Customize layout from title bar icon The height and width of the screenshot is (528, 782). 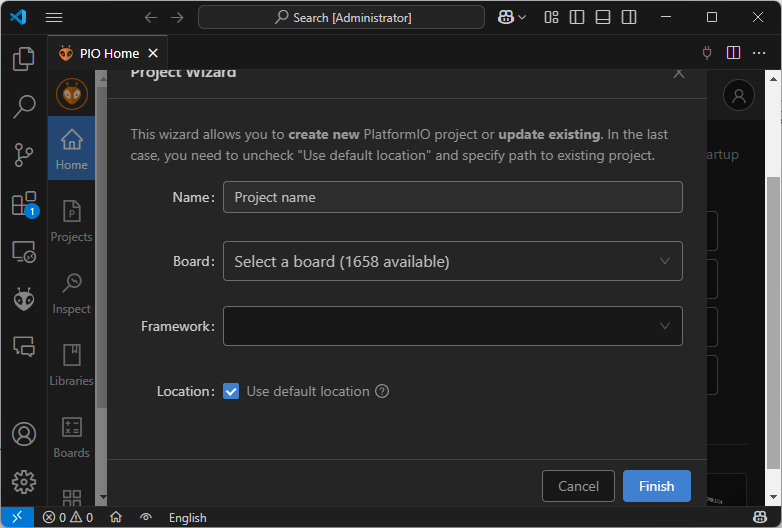click(551, 17)
